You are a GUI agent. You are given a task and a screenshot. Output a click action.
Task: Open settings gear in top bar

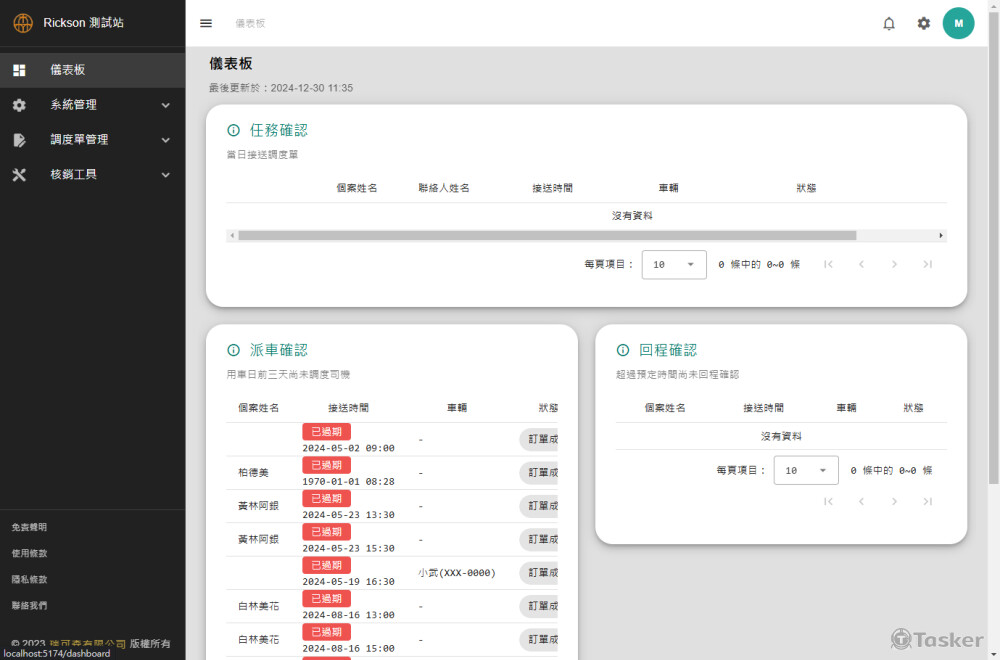(x=923, y=23)
